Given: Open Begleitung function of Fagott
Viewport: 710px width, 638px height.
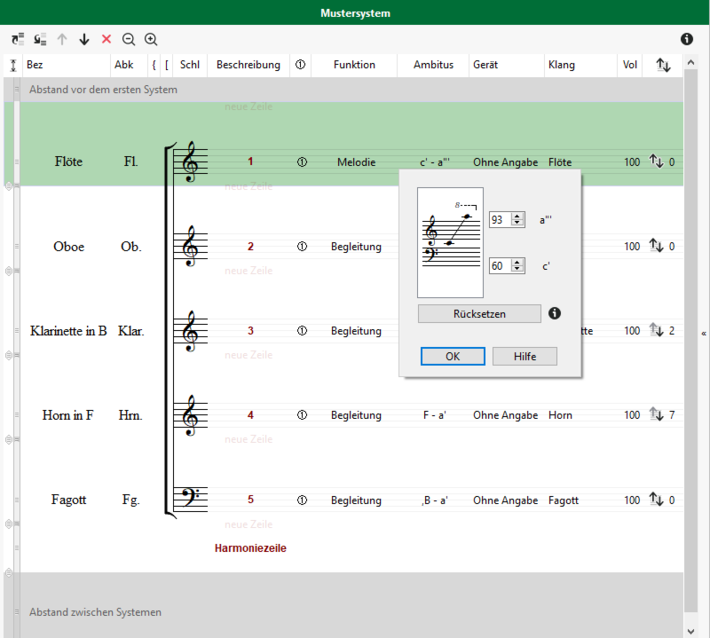Looking at the screenshot, I should 356,500.
